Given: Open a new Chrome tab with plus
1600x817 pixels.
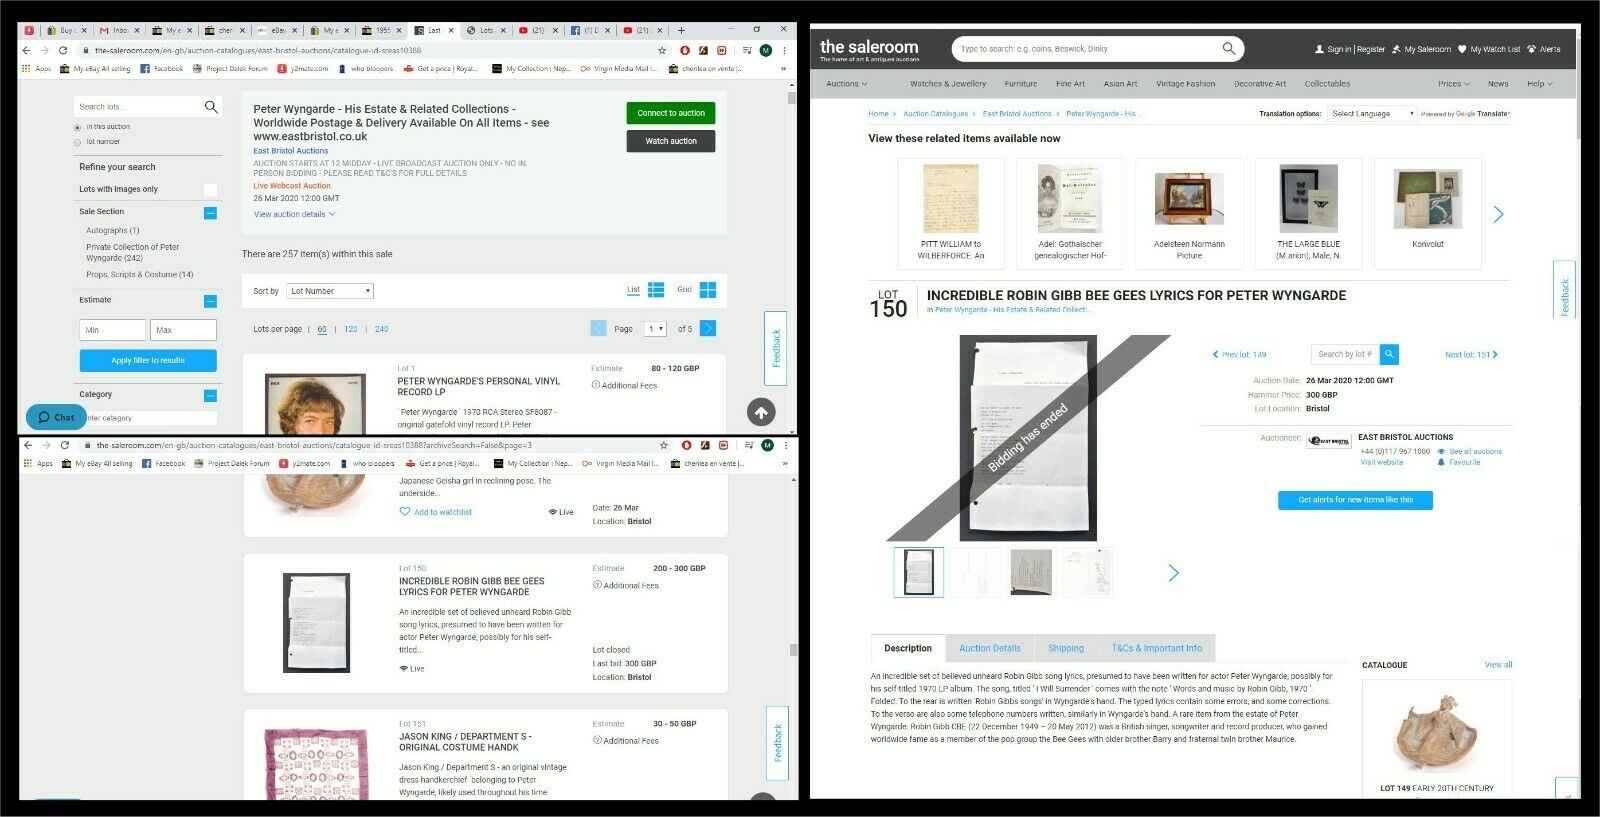Looking at the screenshot, I should coord(681,30).
